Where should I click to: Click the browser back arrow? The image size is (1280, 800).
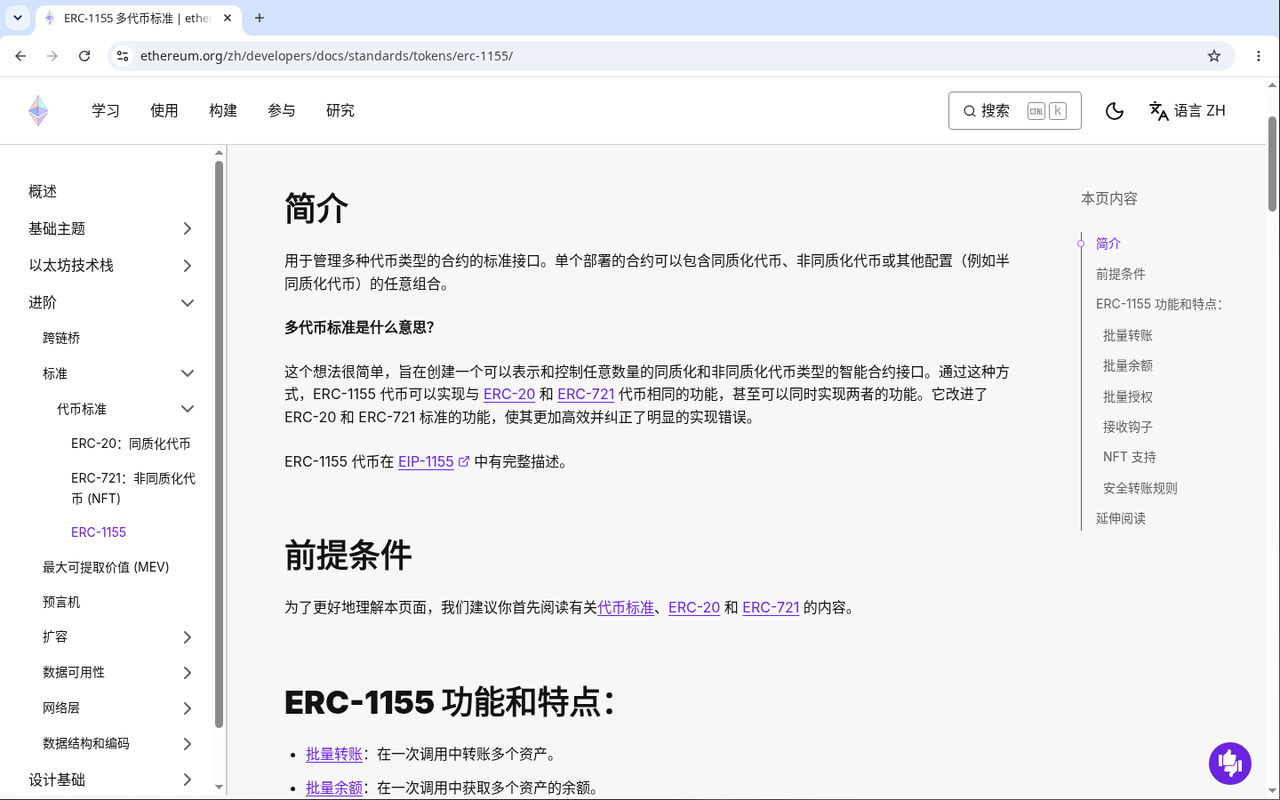pos(21,56)
